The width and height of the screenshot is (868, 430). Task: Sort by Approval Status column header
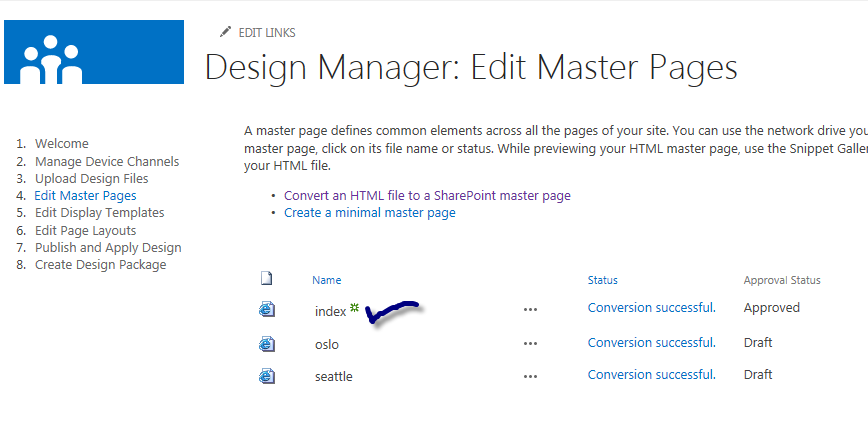coord(781,281)
